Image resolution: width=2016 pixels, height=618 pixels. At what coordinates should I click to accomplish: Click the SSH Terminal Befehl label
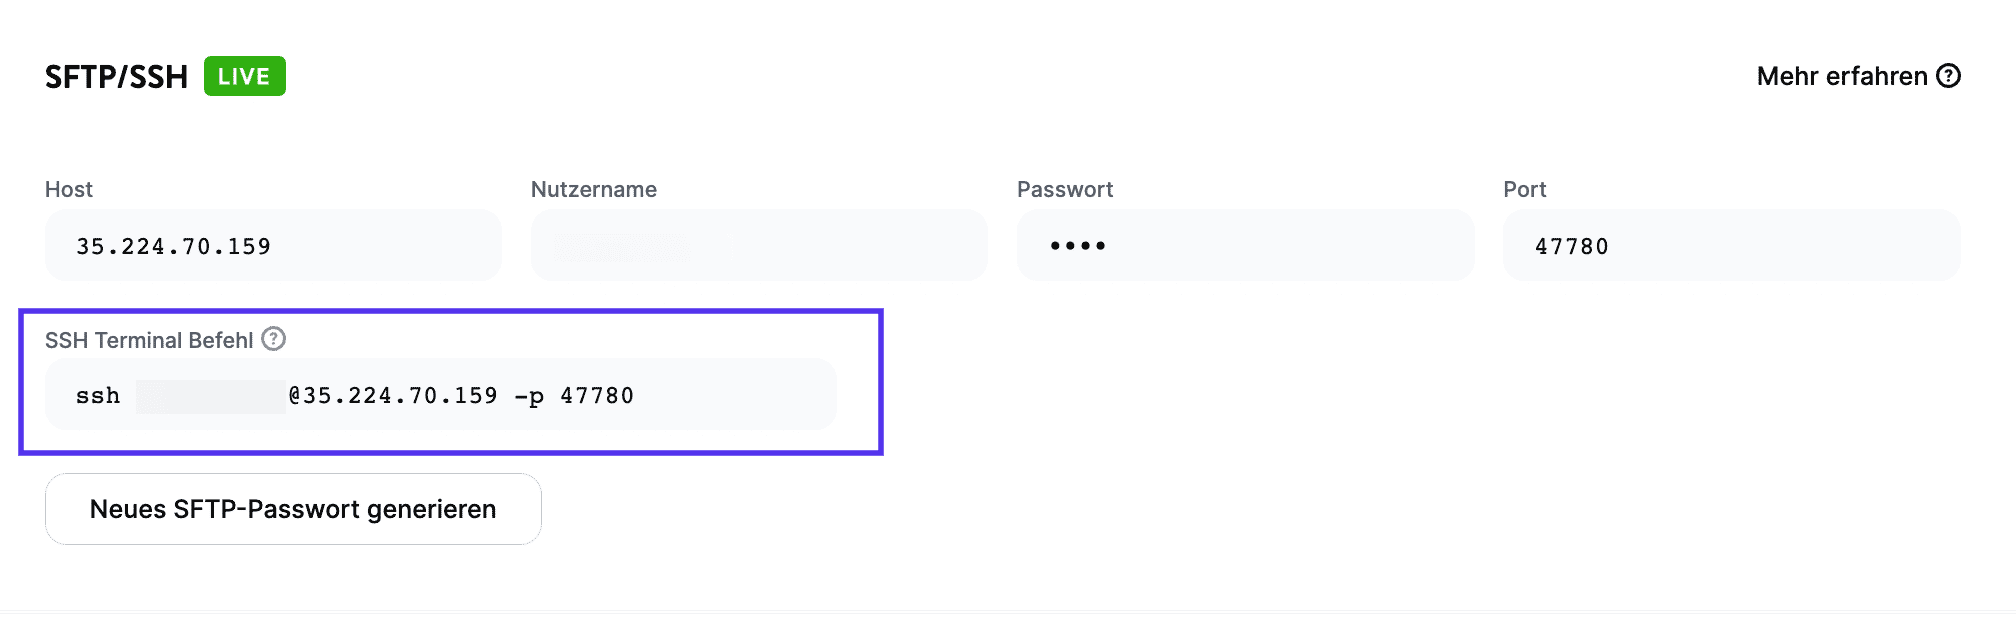149,340
